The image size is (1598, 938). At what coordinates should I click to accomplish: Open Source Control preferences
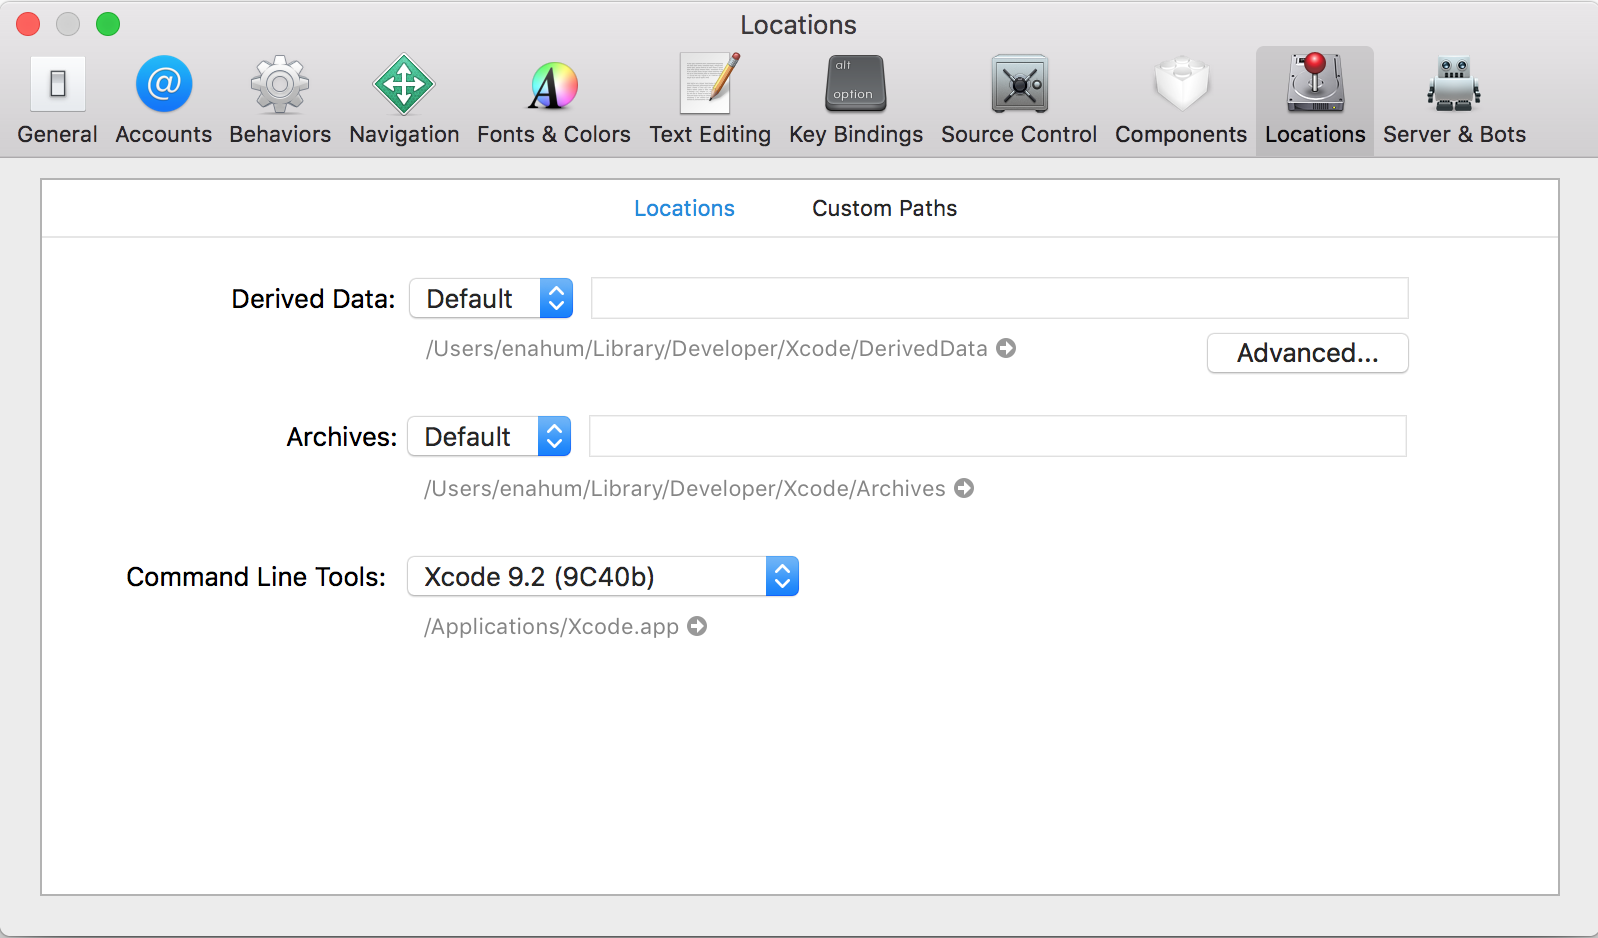[x=1018, y=101]
